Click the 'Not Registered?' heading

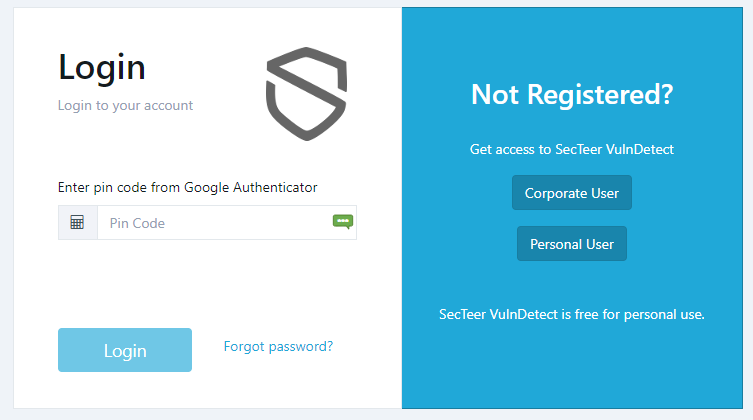pyautogui.click(x=572, y=95)
